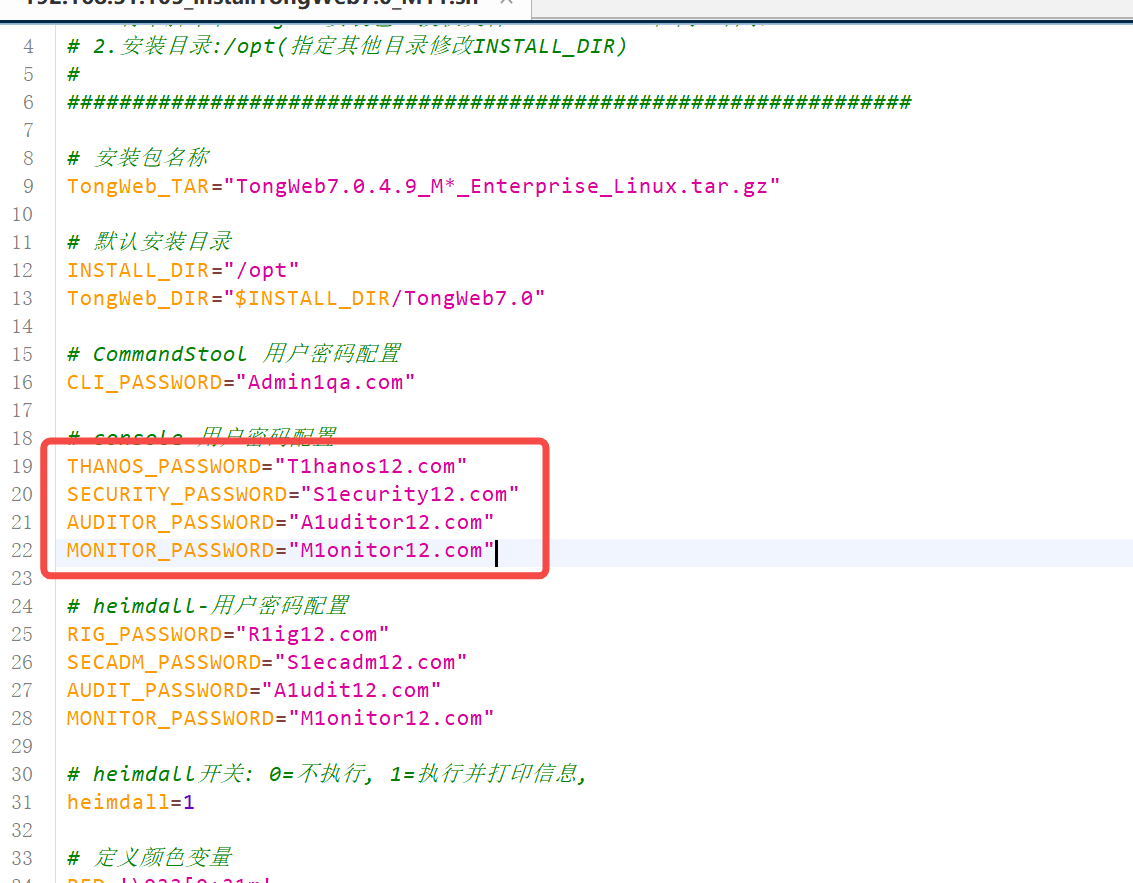Screen dimensions: 1133x883
Task: Click the "A1uditor12.com" string value
Action: pyautogui.click(x=391, y=522)
